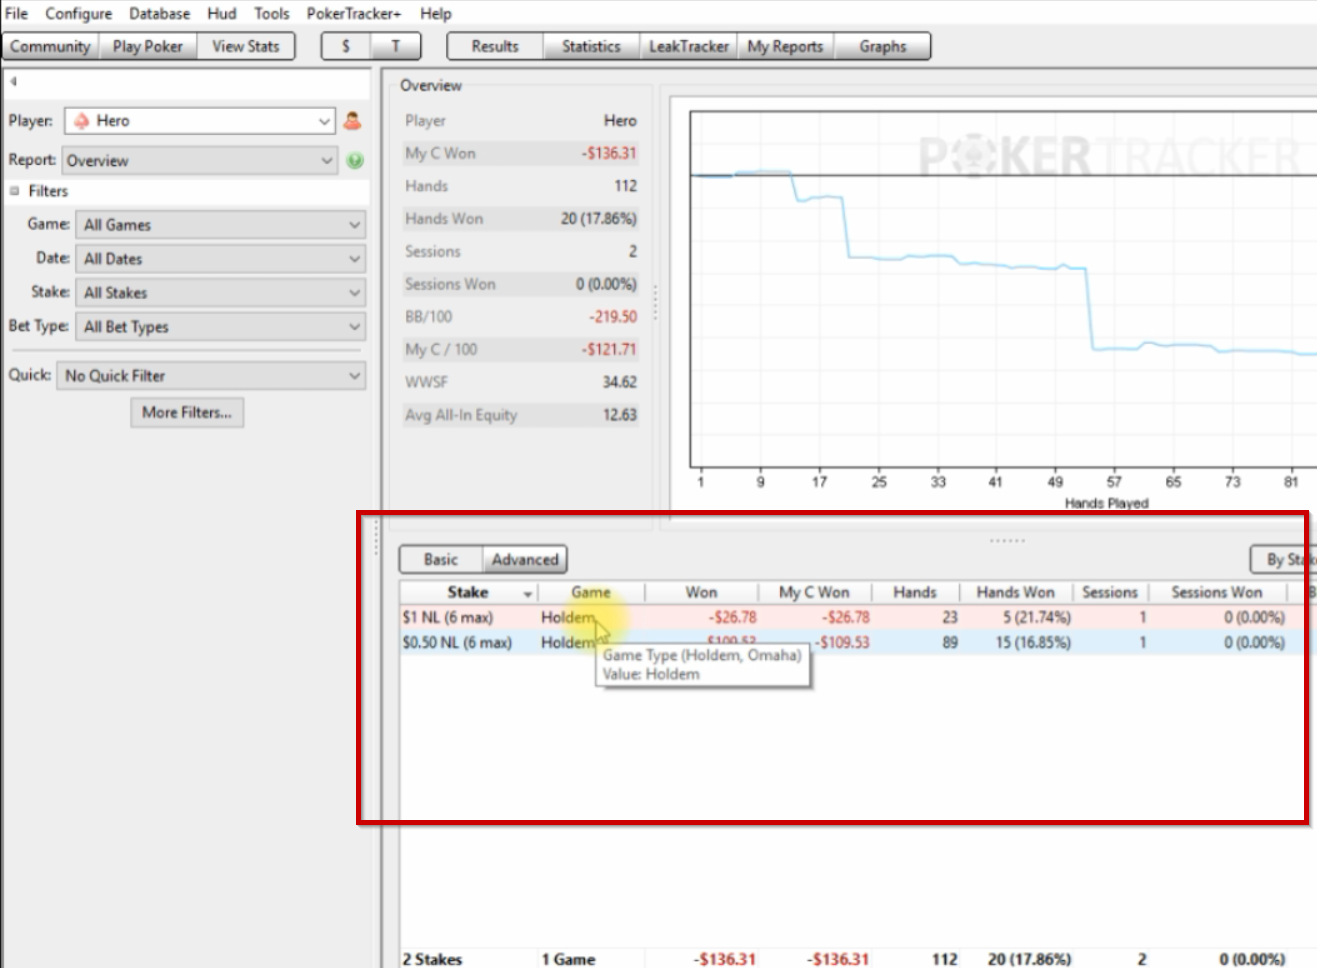Viewport: 1317px width, 968px height.
Task: Collapse the left sidebar arrow
Action: coord(14,82)
